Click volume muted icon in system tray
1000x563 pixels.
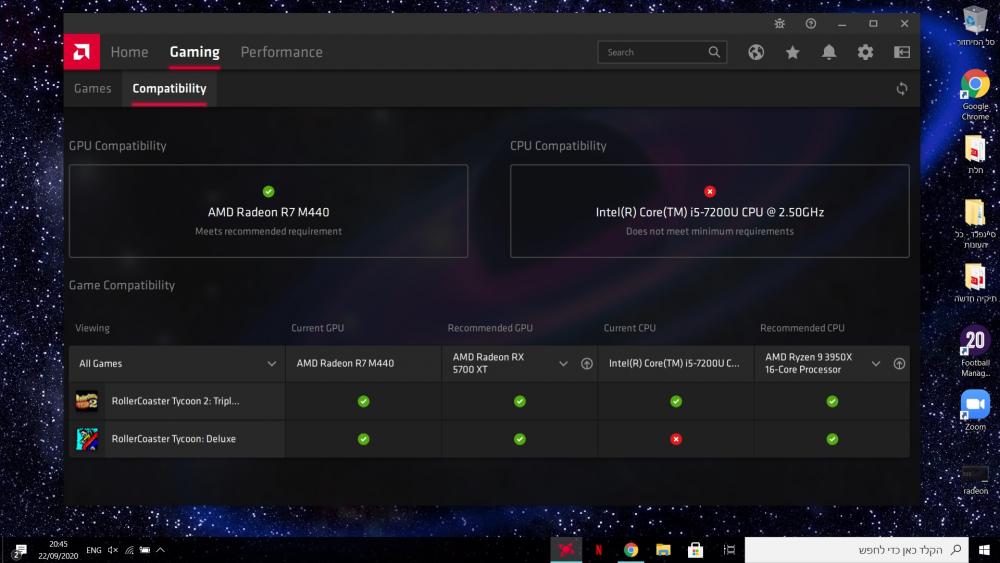[112, 550]
